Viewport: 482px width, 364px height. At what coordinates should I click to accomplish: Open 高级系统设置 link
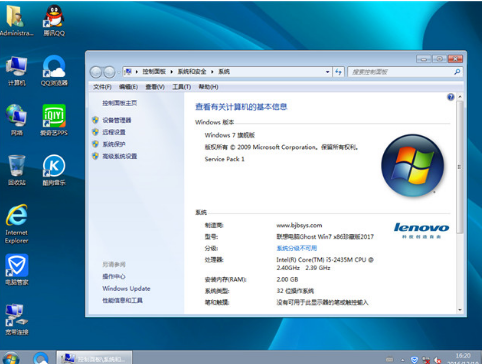tap(120, 156)
